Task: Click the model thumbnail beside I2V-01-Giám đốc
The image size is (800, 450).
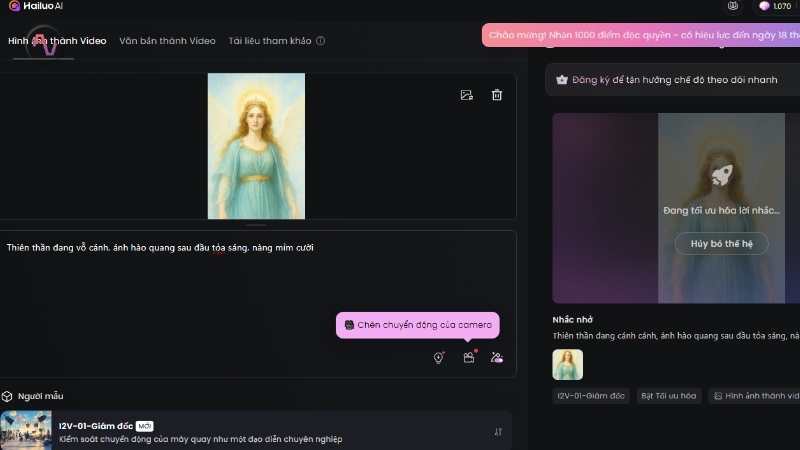Action: 26,431
